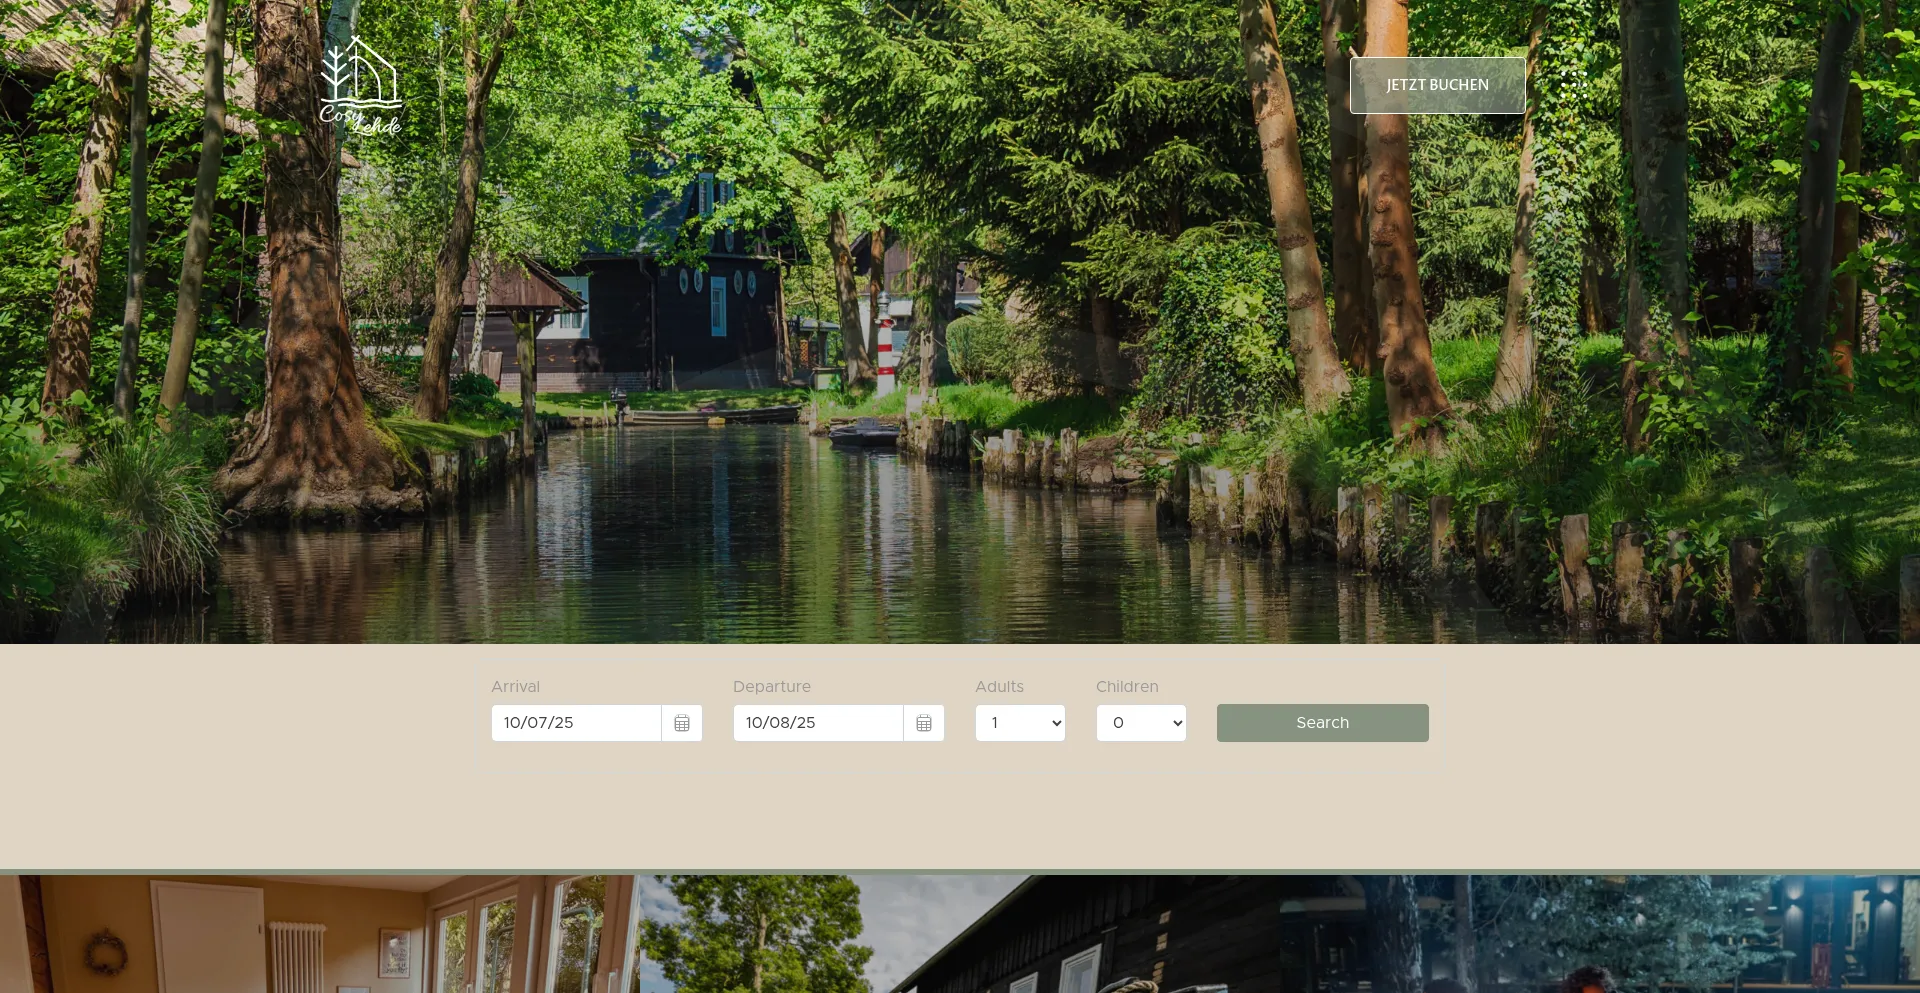This screenshot has height=993, width=1920.
Task: Expand the Children dropdown
Action: point(1141,723)
